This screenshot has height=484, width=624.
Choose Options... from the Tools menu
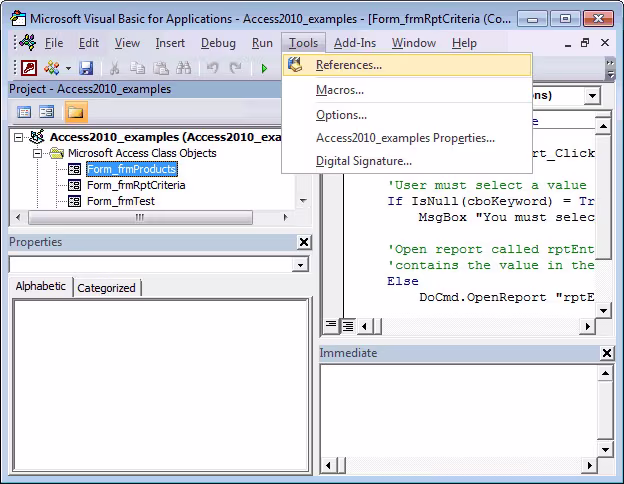pos(407,115)
